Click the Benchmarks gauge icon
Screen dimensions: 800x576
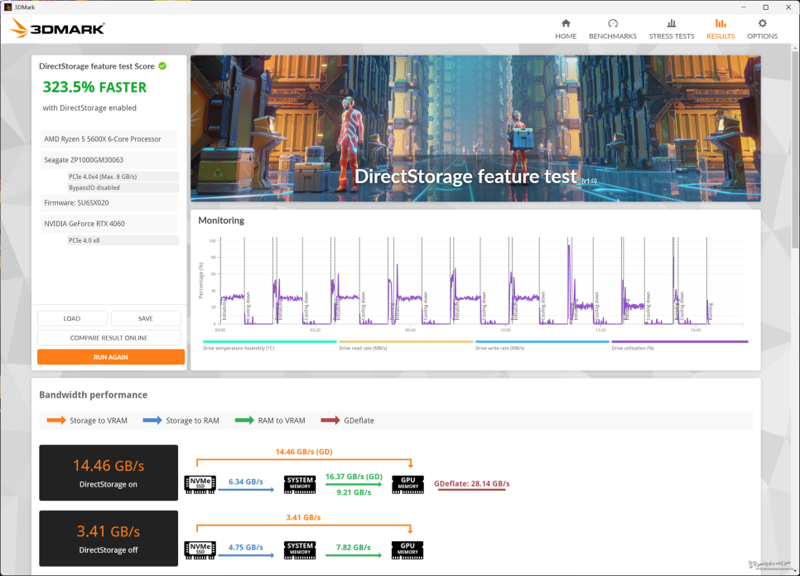pos(613,23)
